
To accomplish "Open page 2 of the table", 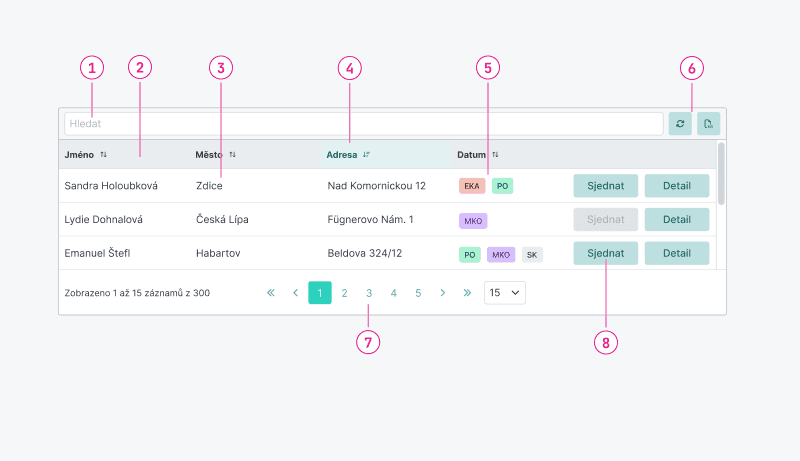I will [x=344, y=293].
